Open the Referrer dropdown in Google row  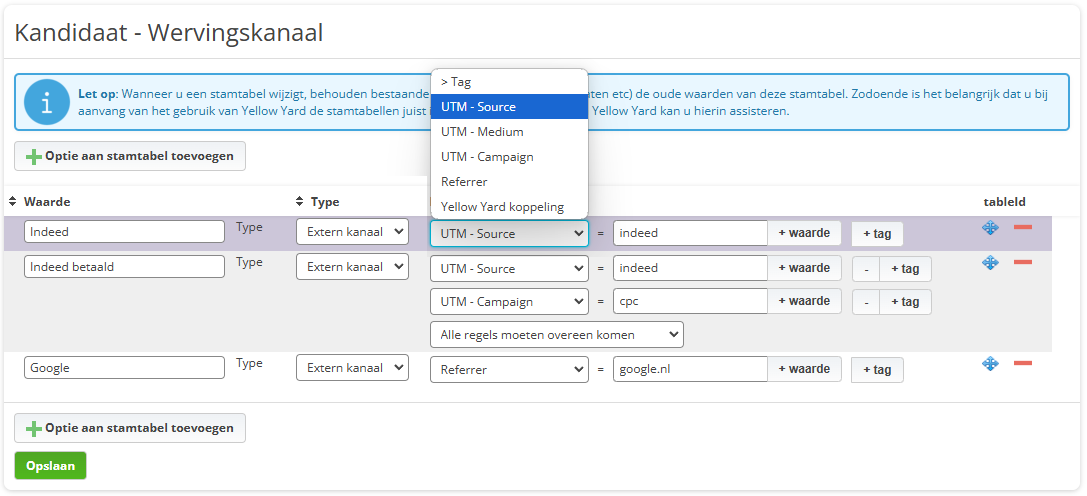510,370
